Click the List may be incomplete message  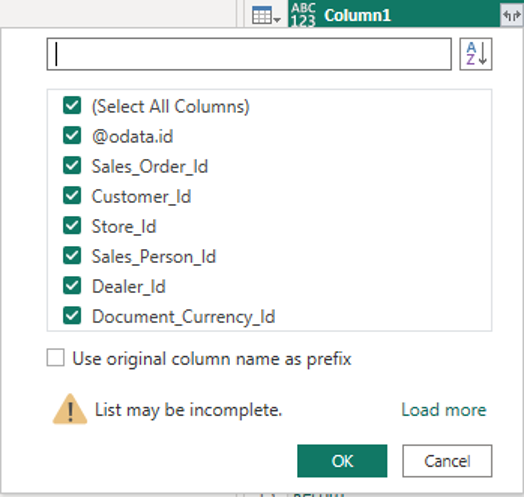click(x=188, y=410)
